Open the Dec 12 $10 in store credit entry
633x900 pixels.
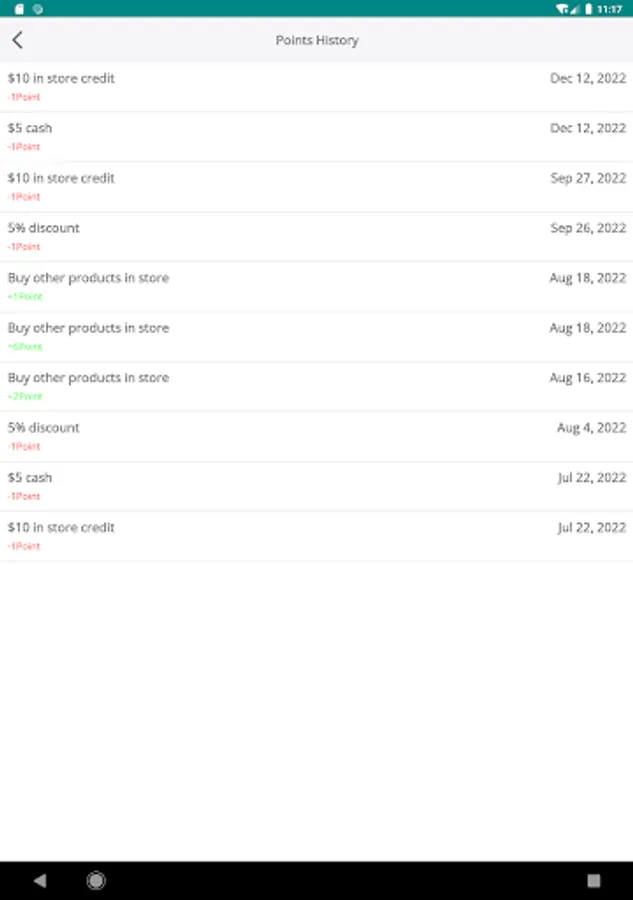[x=316, y=87]
